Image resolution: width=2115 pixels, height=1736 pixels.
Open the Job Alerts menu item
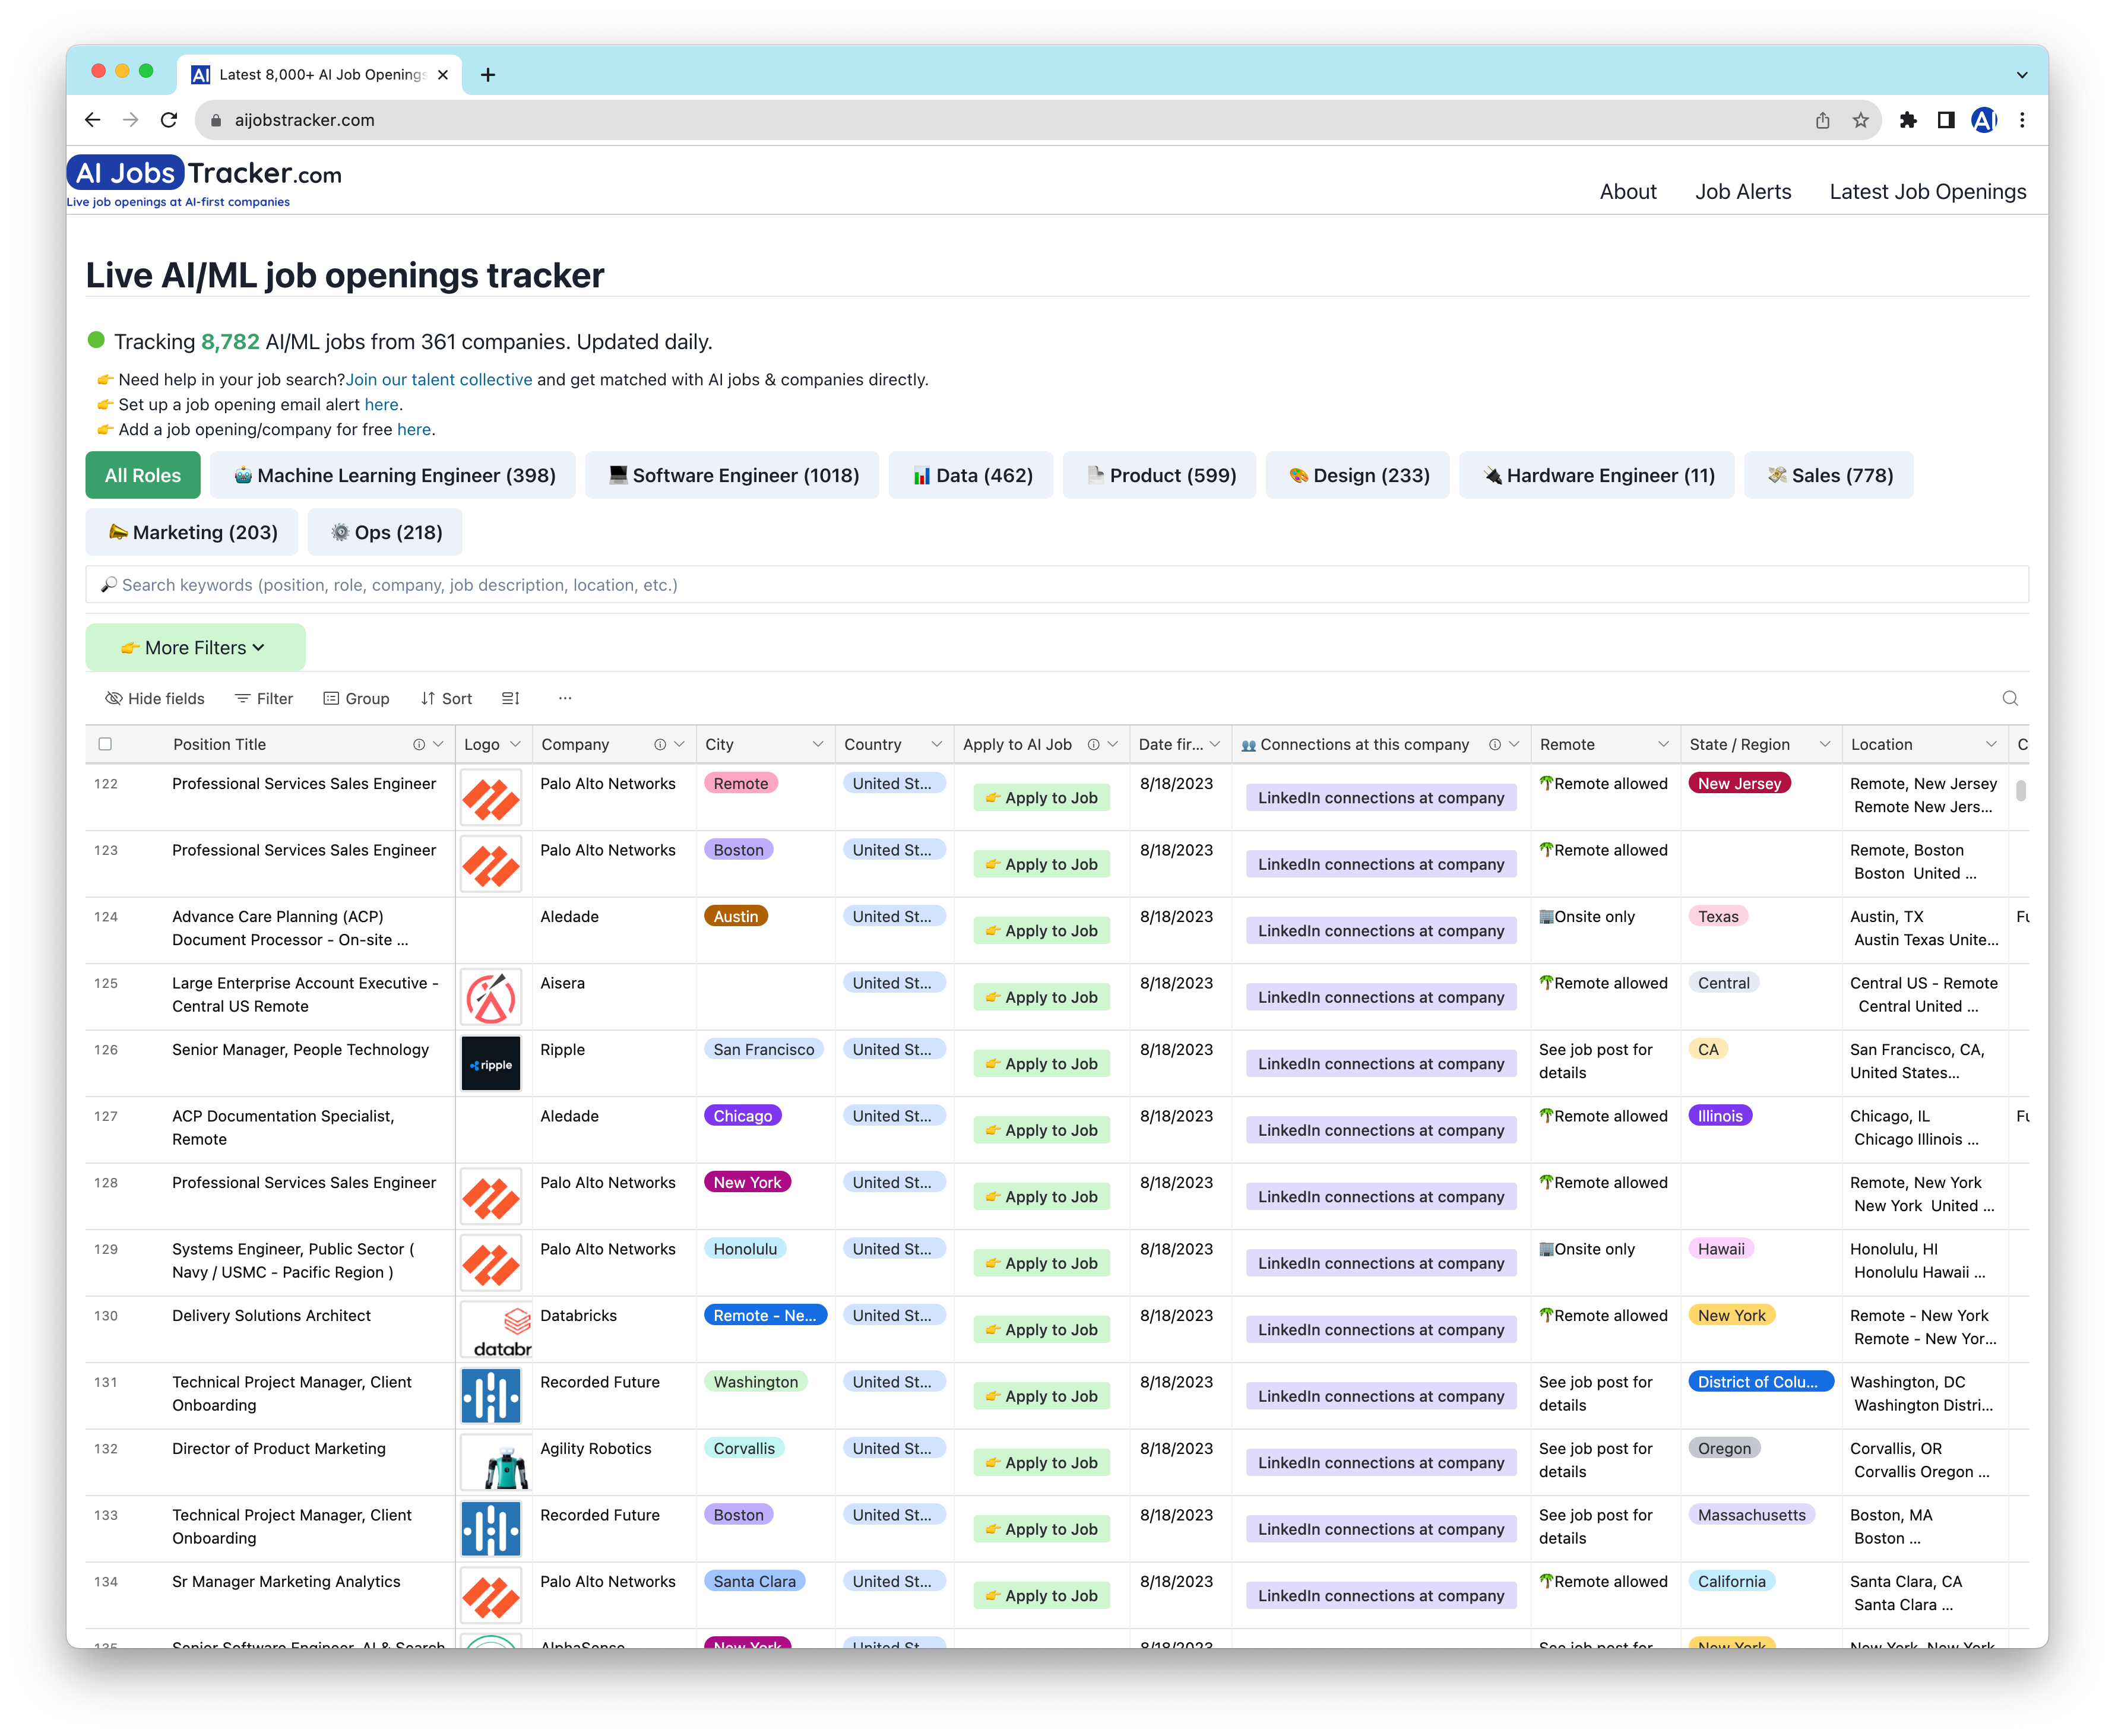(1743, 191)
